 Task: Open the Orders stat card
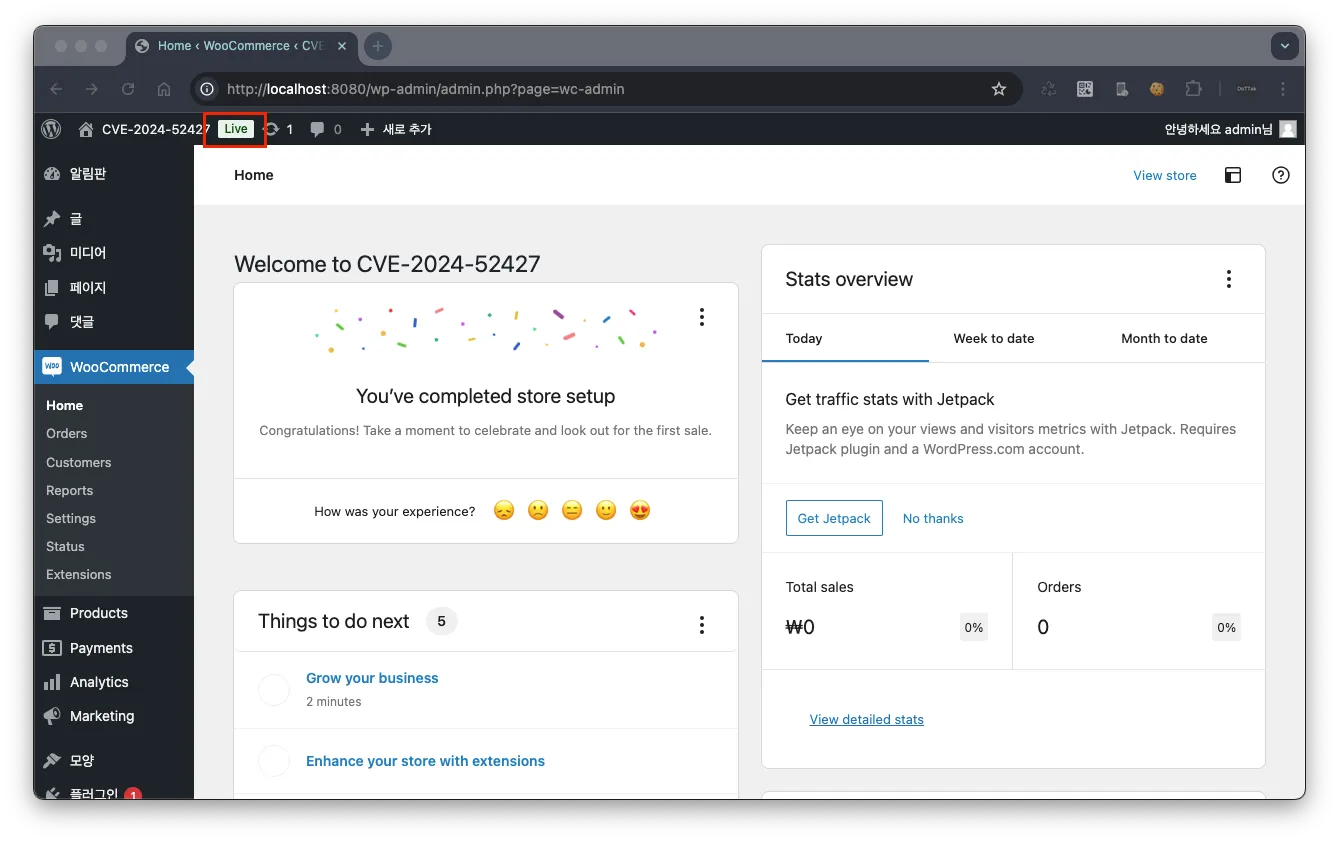pyautogui.click(x=1139, y=611)
